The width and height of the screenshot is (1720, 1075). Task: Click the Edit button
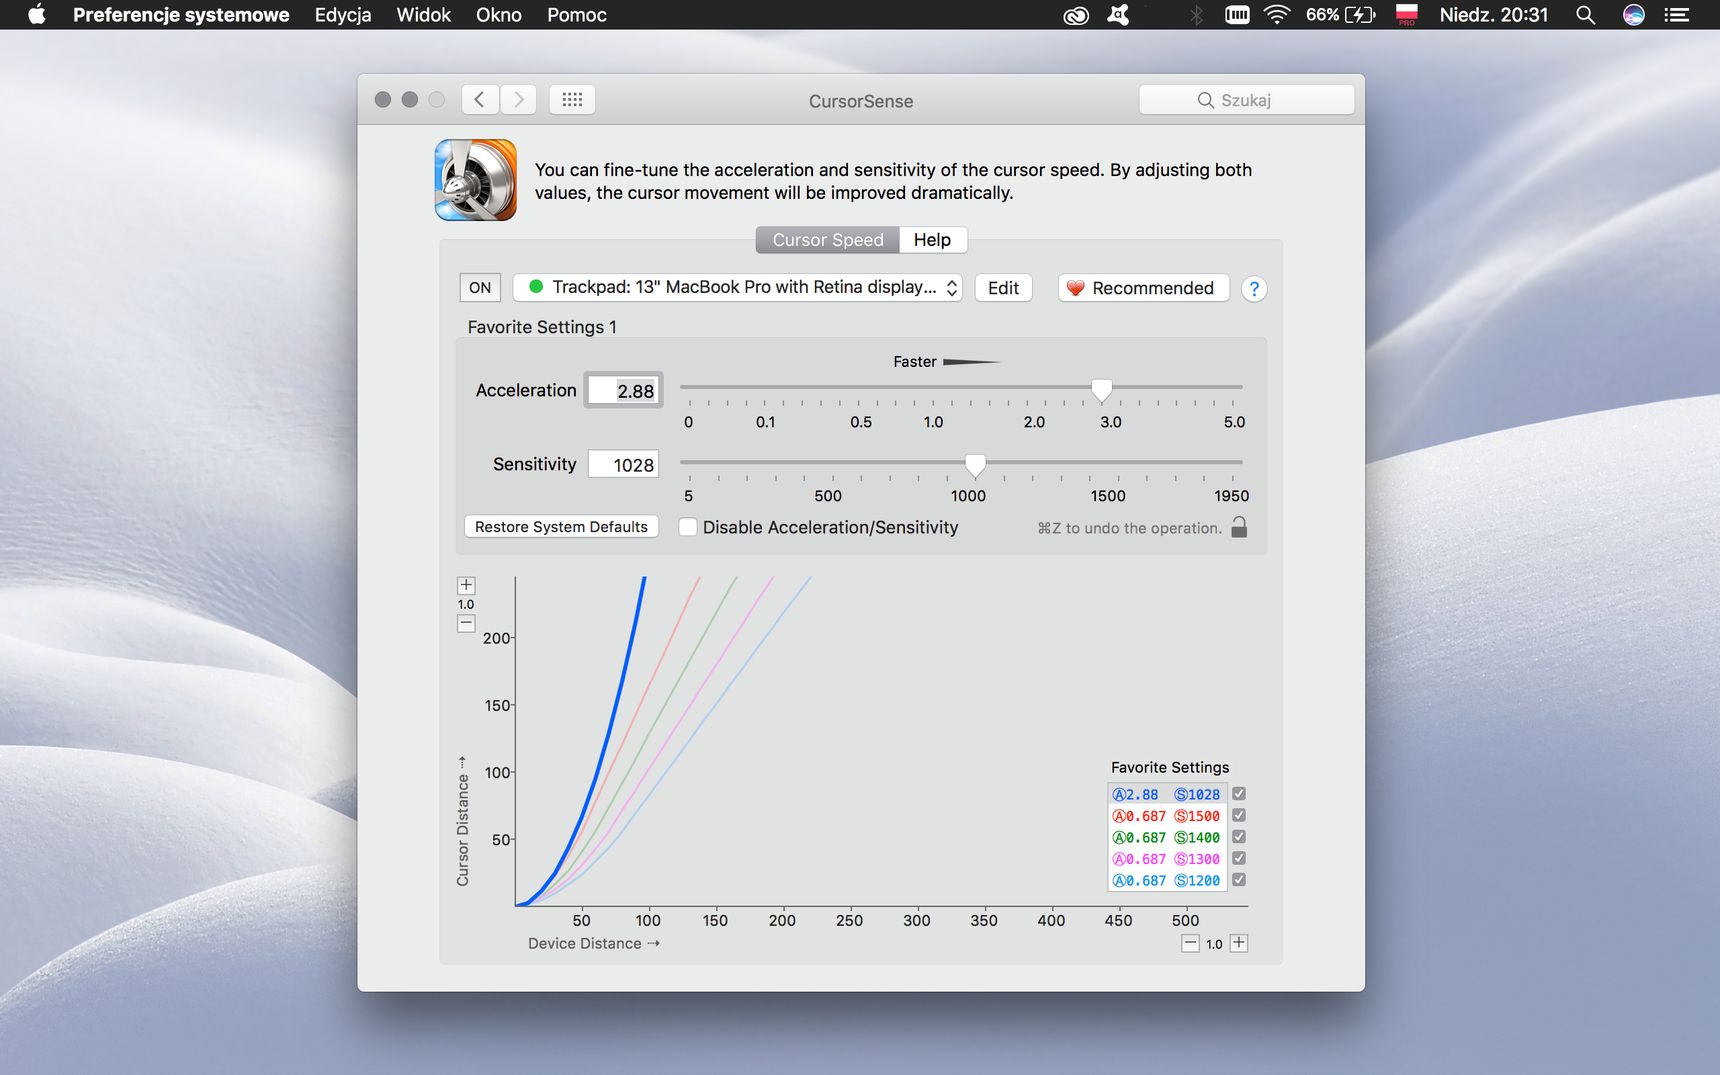point(1003,288)
